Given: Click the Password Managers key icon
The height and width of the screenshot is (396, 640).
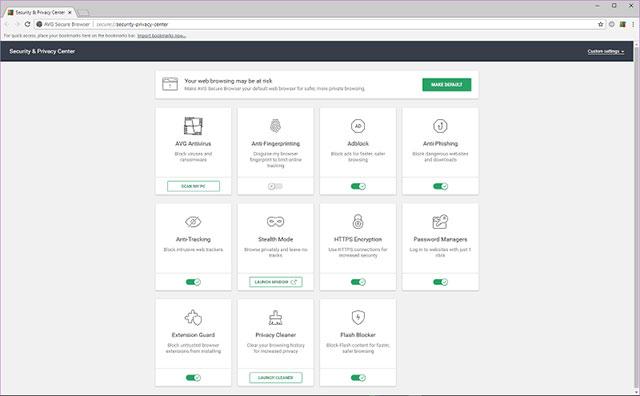Looking at the screenshot, I should click(440, 222).
